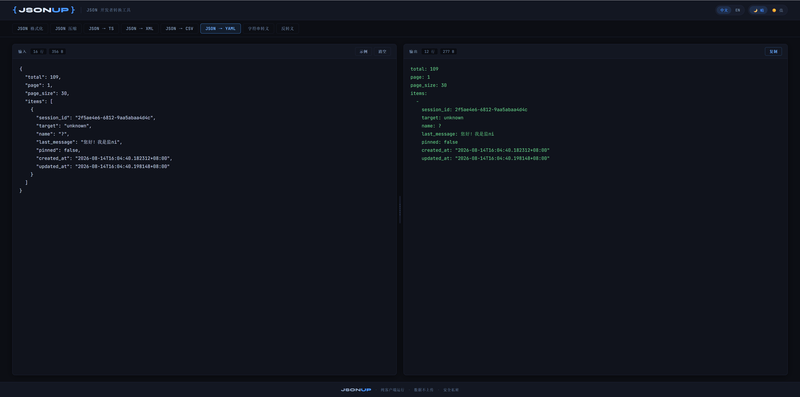Click the "items": [ line in the input
This screenshot has height=397, width=800.
[39, 102]
